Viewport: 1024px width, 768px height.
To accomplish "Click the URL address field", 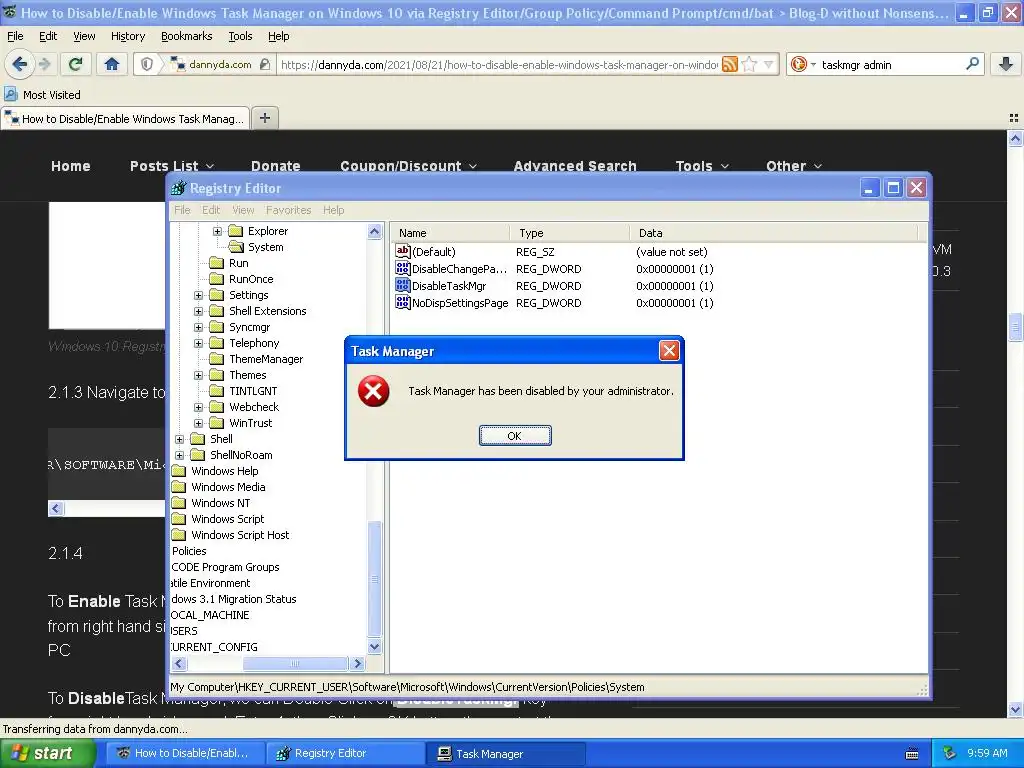I will (499, 64).
